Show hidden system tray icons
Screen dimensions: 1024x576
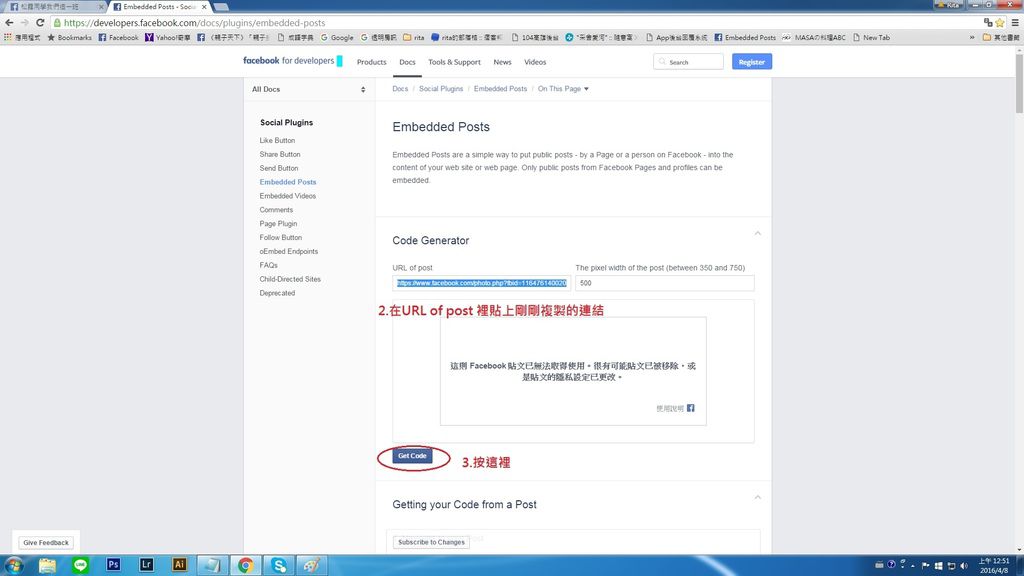pos(913,566)
